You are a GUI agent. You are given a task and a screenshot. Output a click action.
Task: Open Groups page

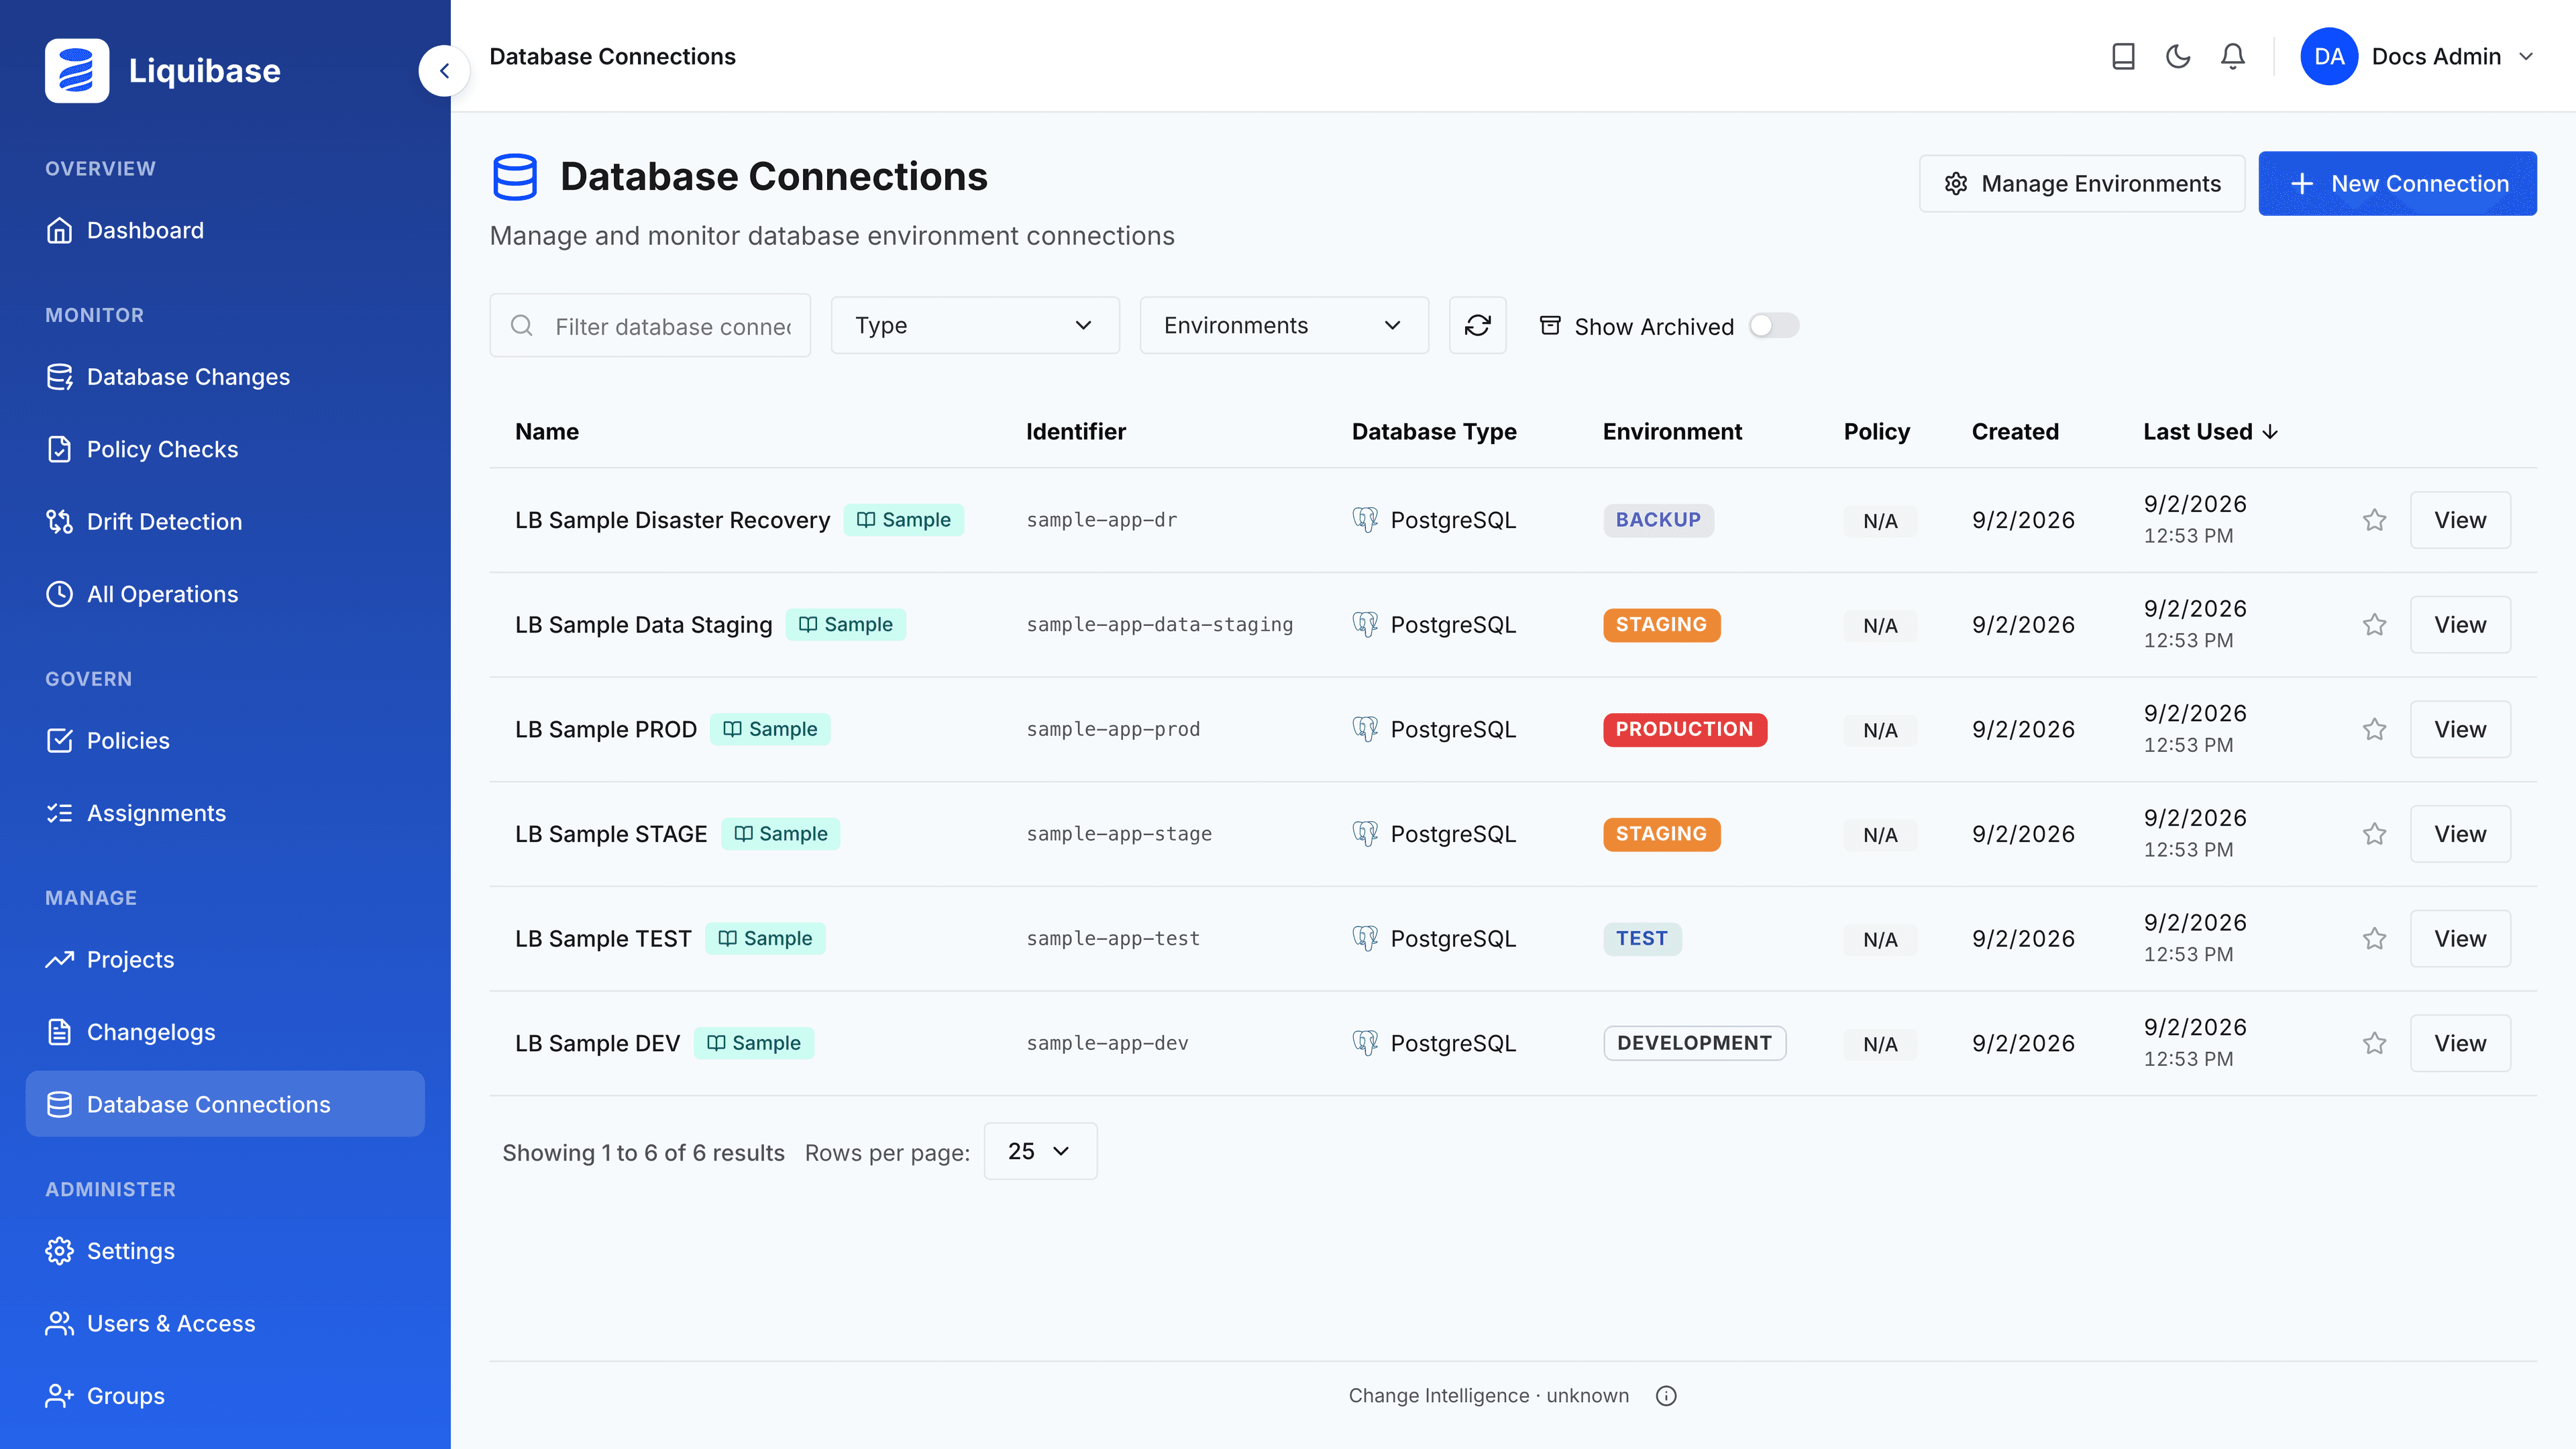[x=225, y=1397]
